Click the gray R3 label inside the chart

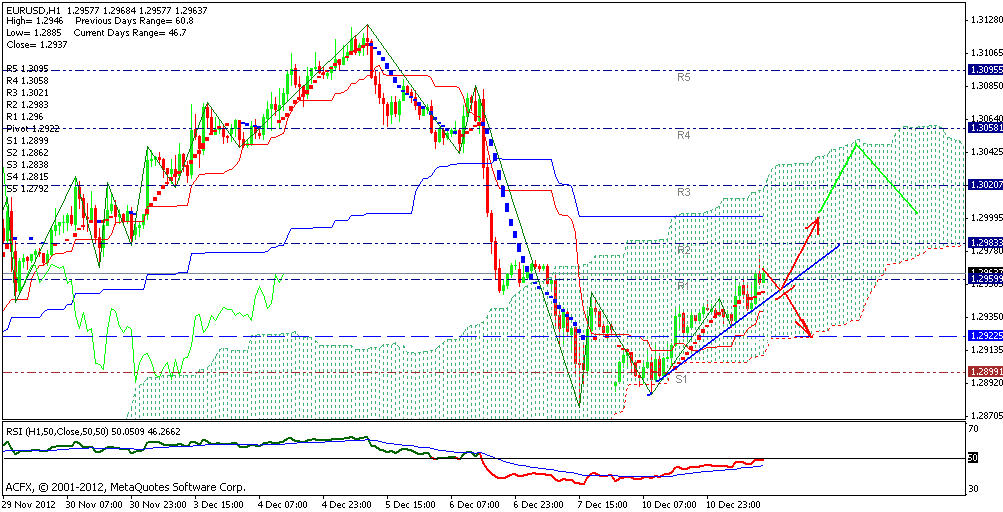[x=684, y=191]
